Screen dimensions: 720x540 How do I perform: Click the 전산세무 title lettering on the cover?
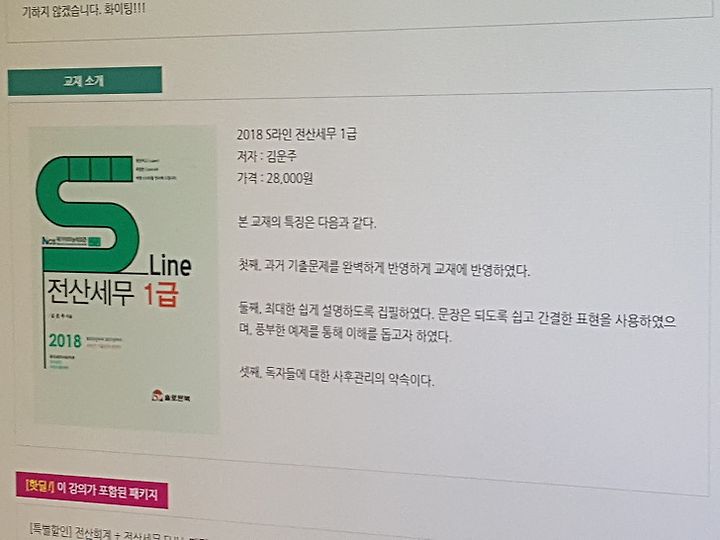coord(90,291)
